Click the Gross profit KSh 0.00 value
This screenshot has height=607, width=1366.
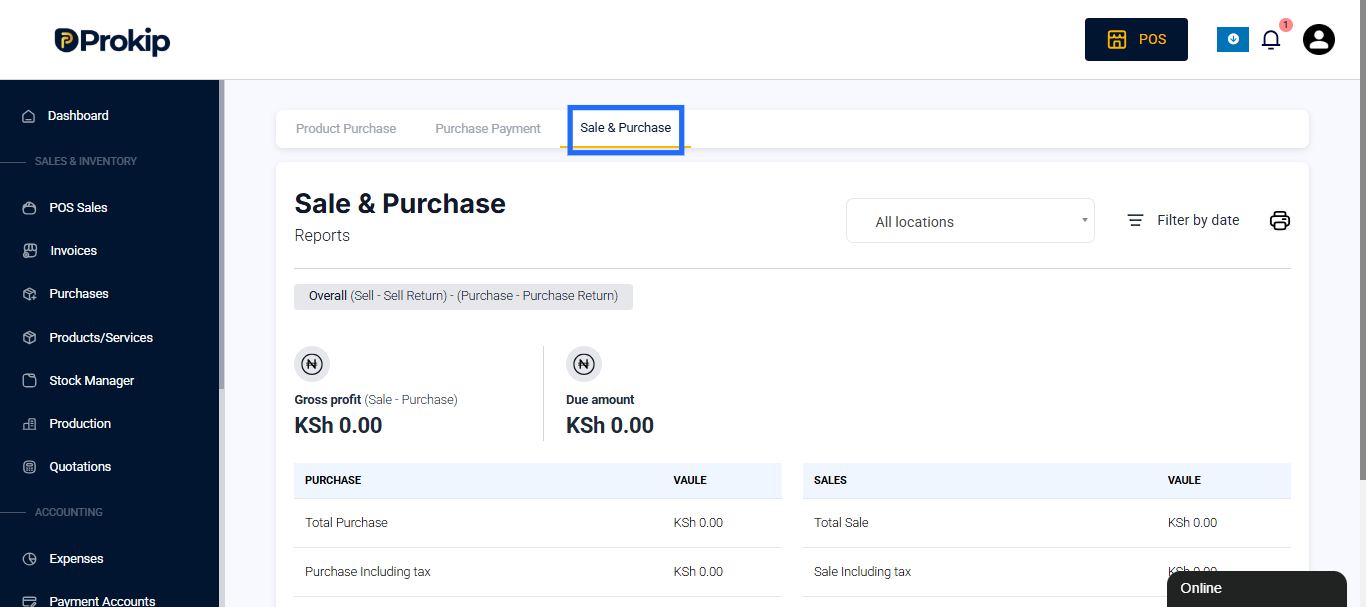click(x=338, y=425)
